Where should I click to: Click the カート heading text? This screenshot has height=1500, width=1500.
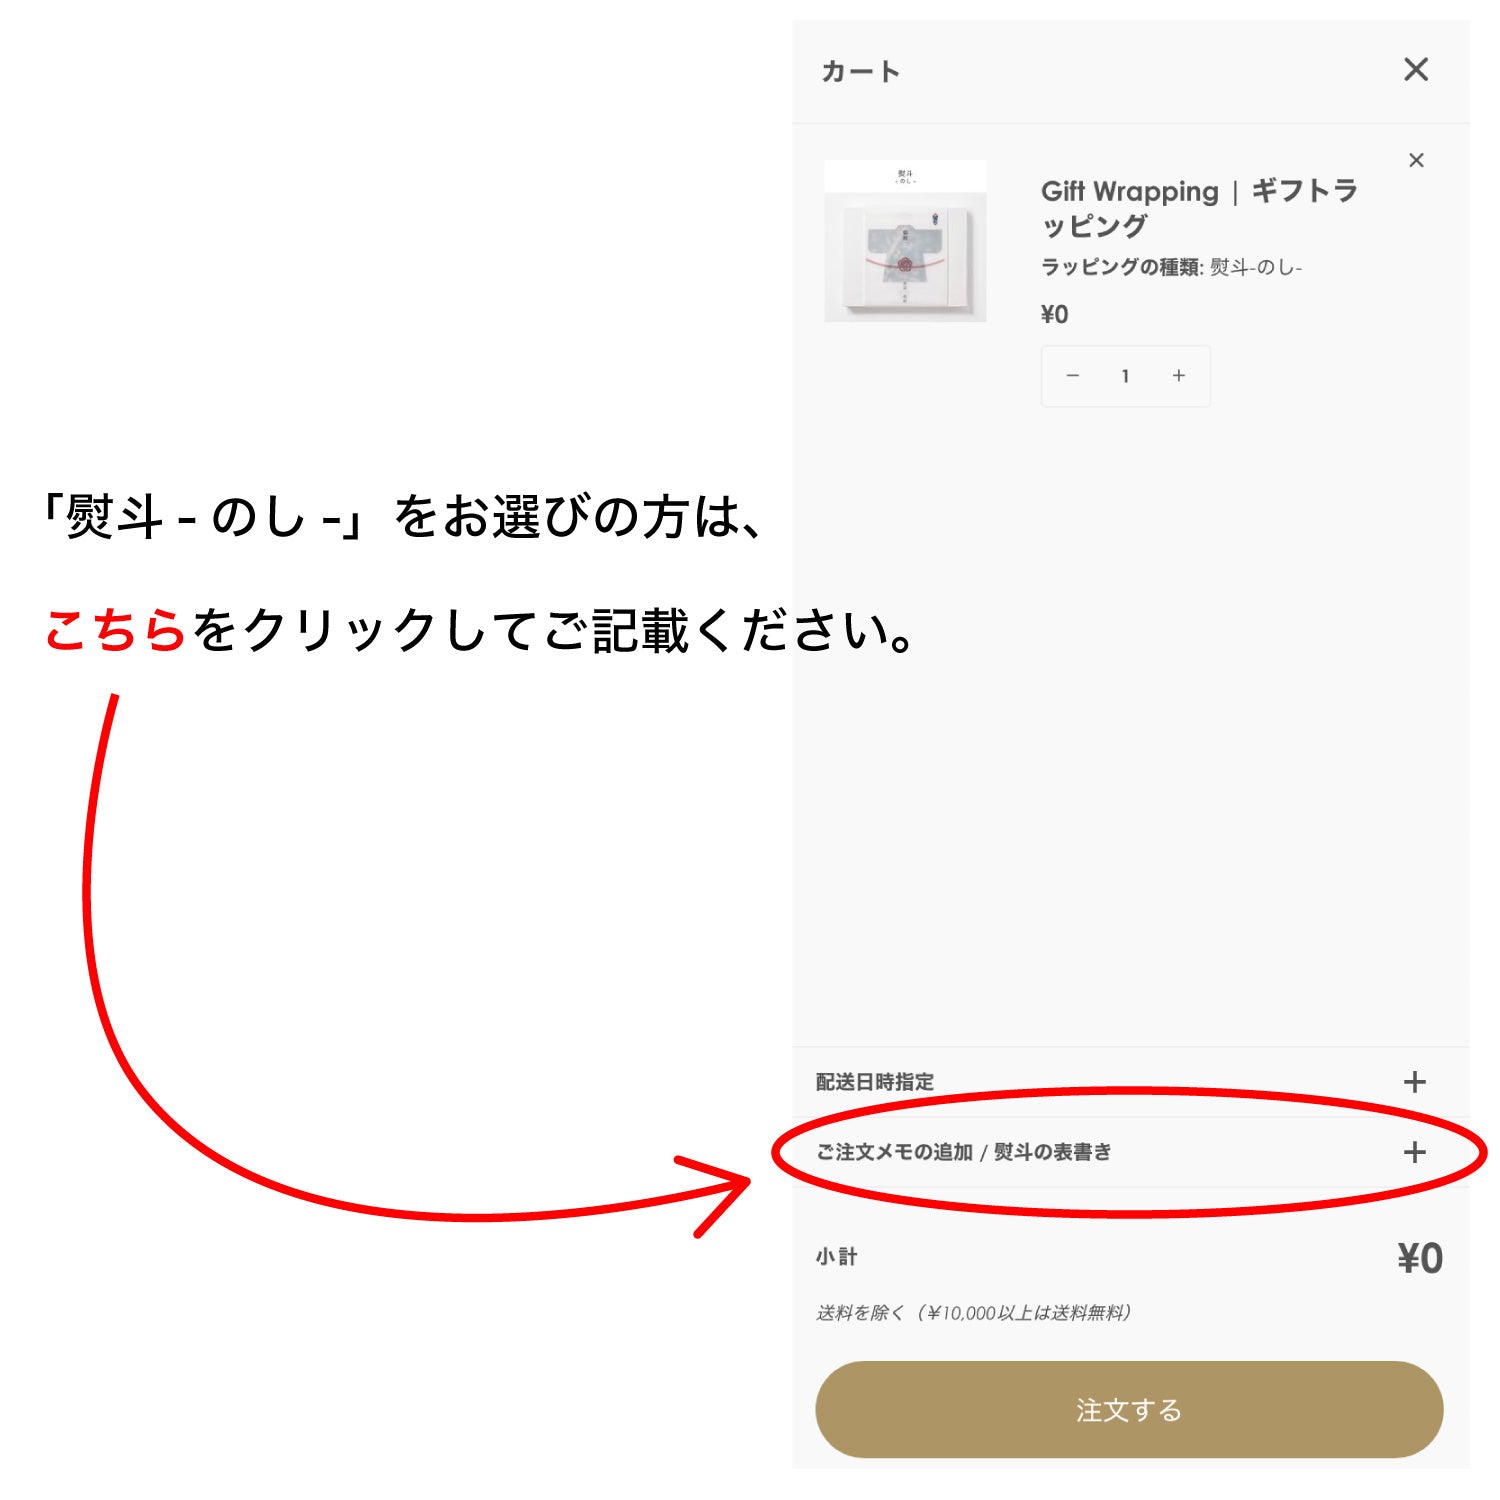(861, 71)
